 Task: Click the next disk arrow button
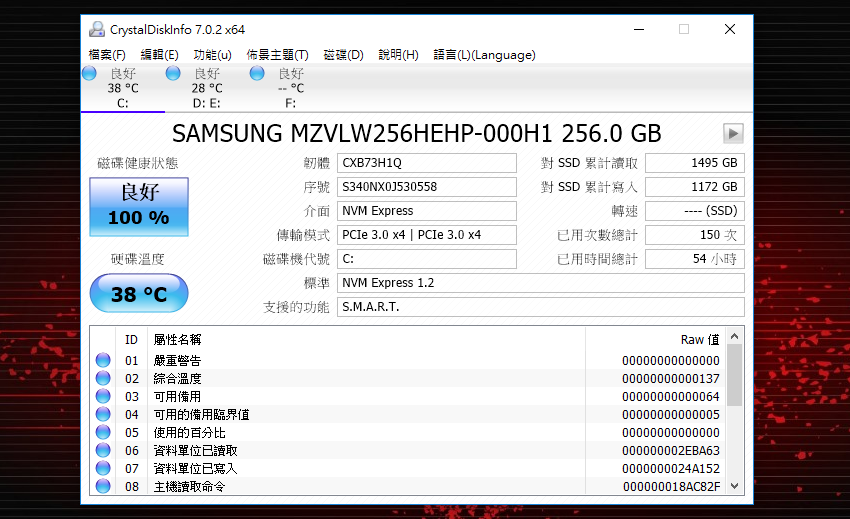point(733,133)
